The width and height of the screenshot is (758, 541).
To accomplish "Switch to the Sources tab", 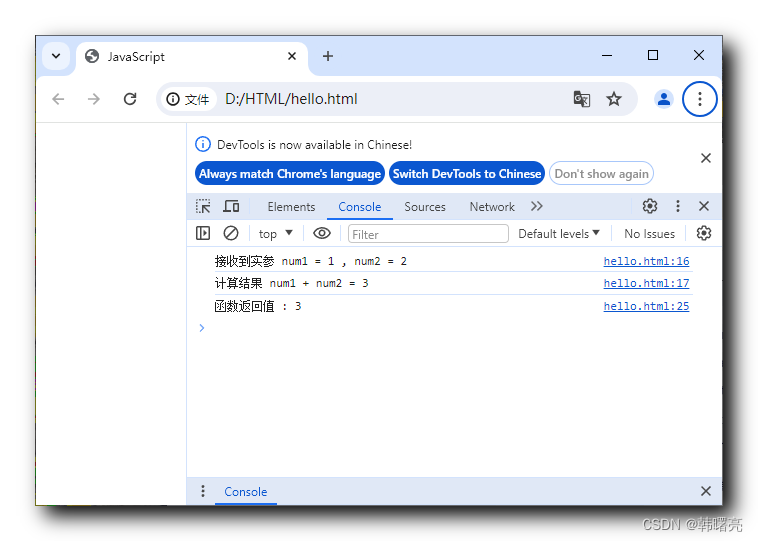I will tap(425, 207).
